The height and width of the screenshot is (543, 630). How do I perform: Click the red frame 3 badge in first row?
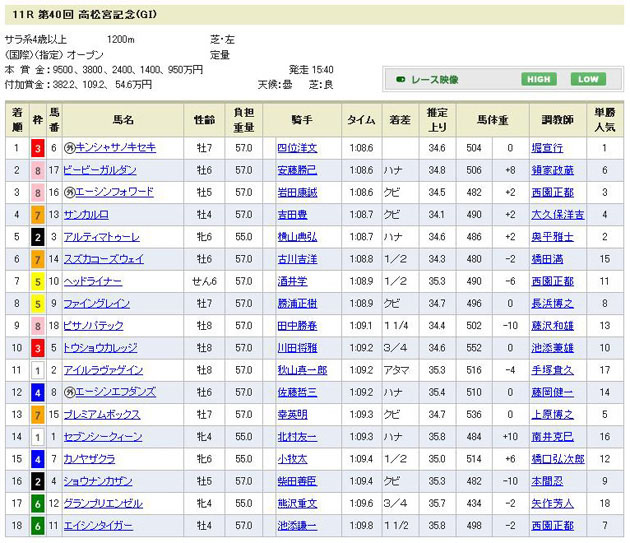(37, 148)
